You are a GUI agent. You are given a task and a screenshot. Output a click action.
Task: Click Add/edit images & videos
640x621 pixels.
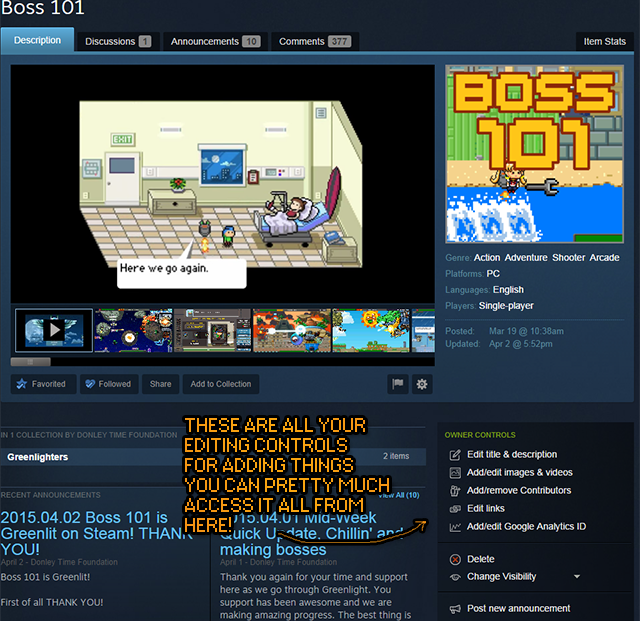pyautogui.click(x=520, y=472)
